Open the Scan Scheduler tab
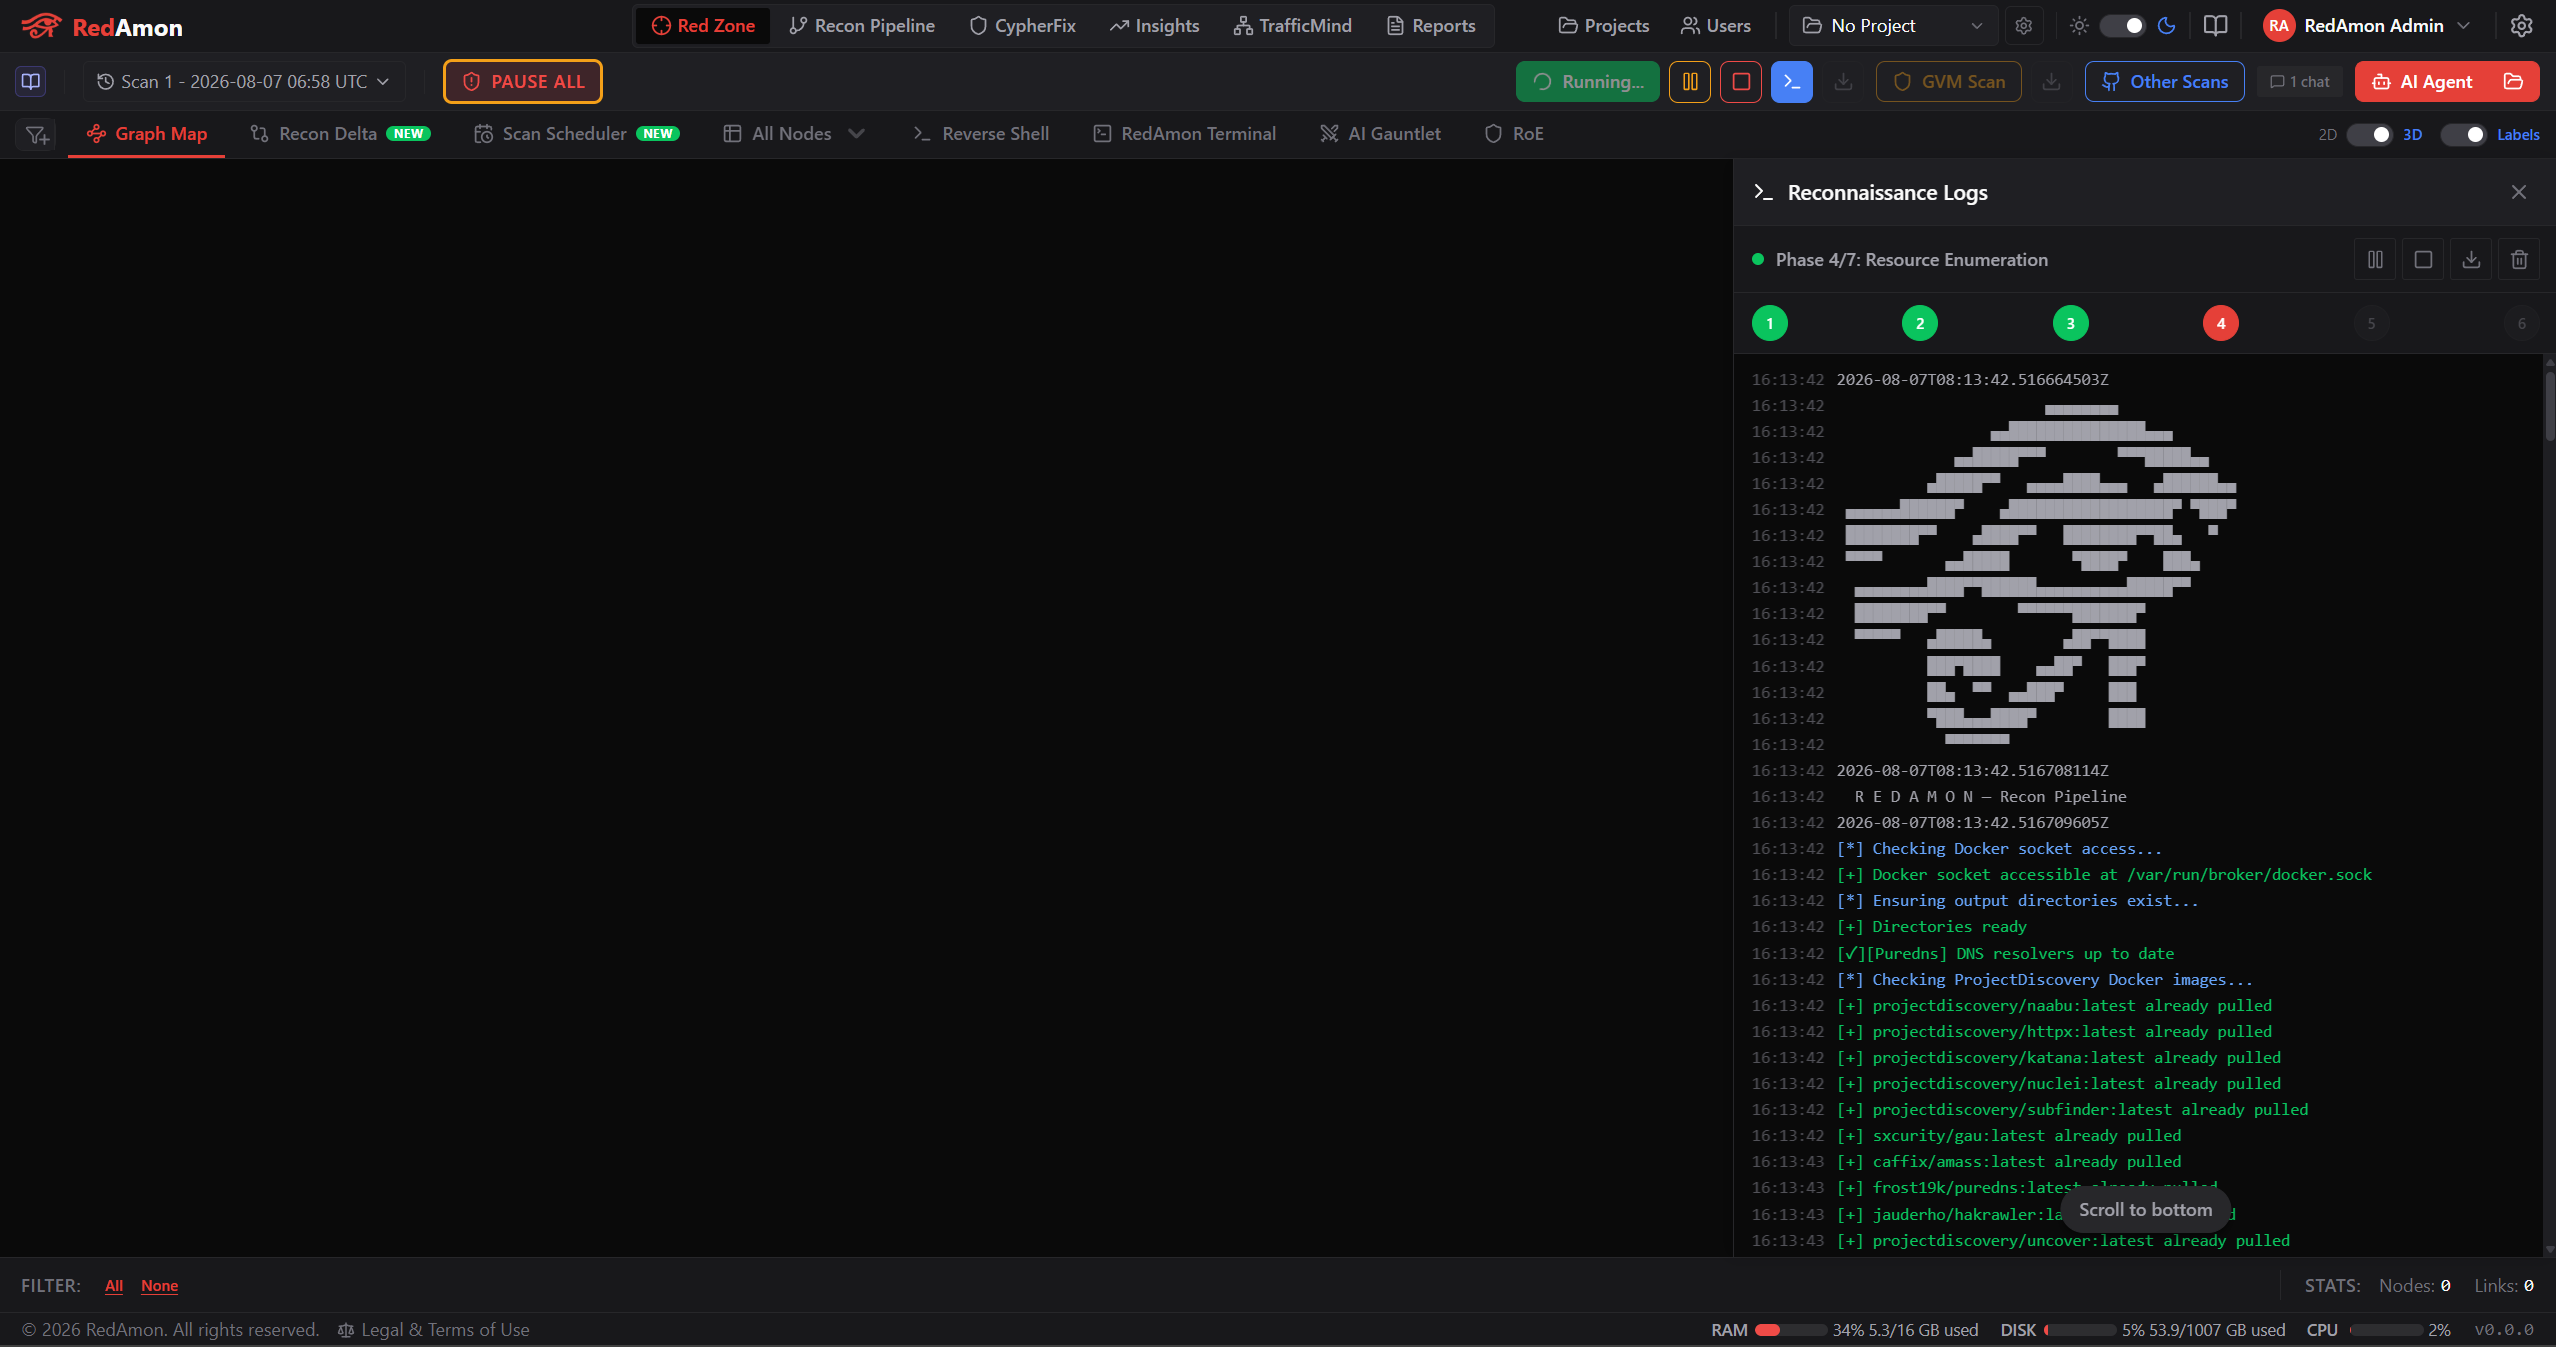The height and width of the screenshot is (1347, 2556). click(x=577, y=134)
